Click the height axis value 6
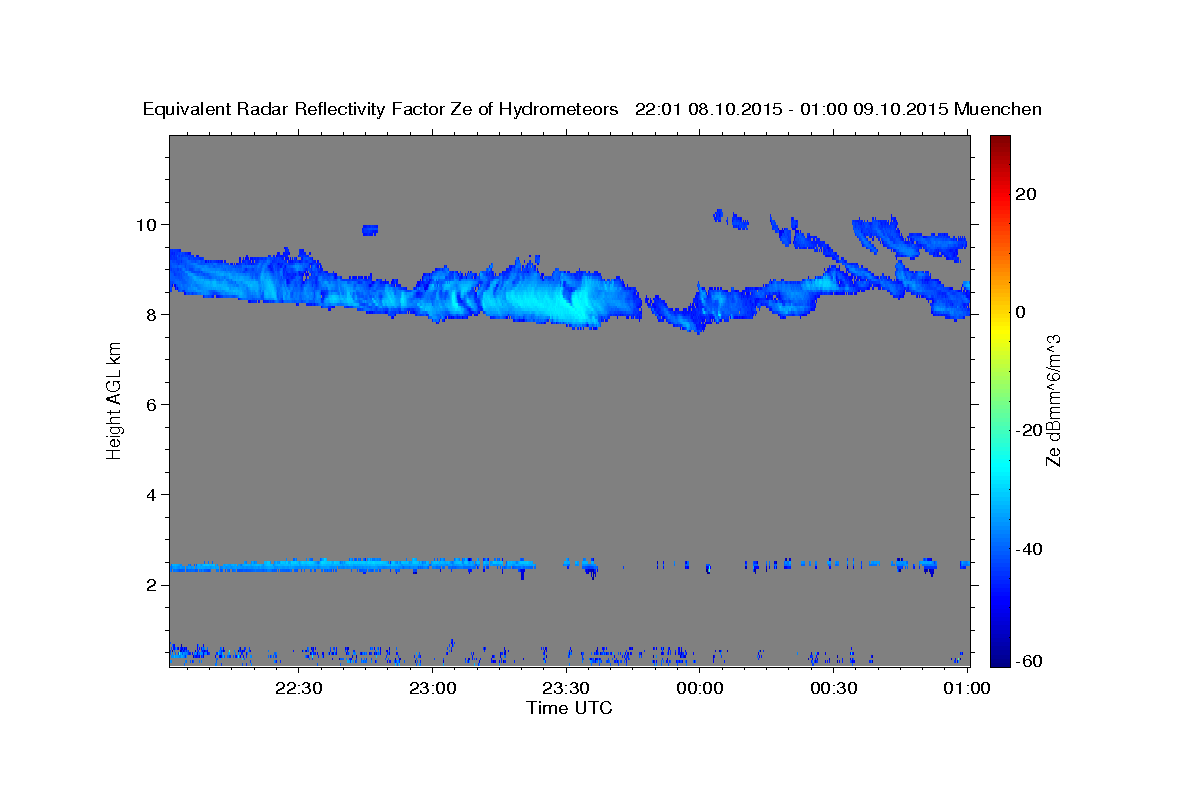This screenshot has height=800, width=1200. (x=152, y=404)
